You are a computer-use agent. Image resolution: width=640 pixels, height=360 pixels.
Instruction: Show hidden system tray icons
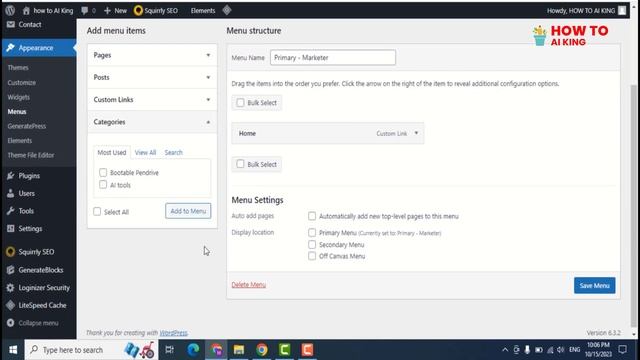(x=505, y=350)
